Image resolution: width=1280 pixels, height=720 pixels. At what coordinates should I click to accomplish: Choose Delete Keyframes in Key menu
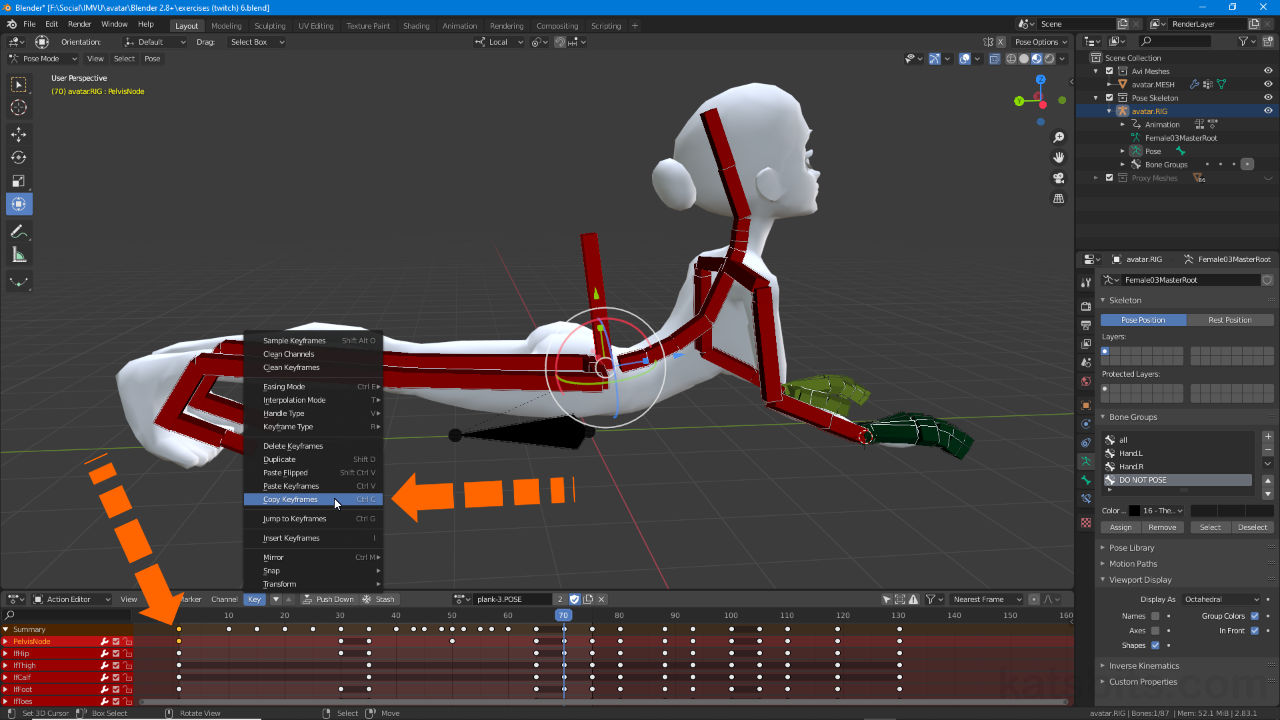(x=313, y=446)
